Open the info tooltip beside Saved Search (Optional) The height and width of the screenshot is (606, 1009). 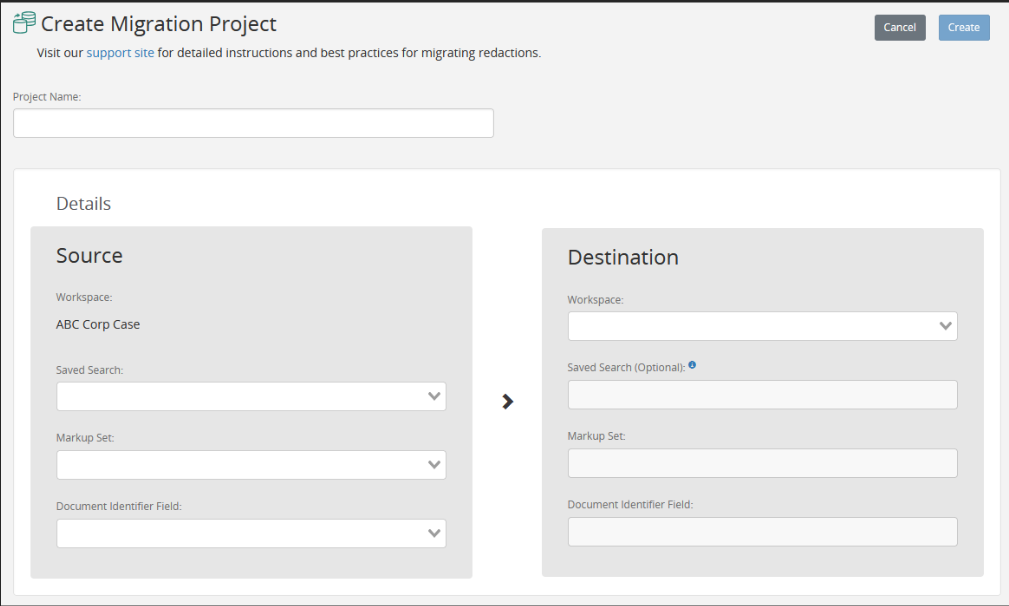[x=692, y=367]
